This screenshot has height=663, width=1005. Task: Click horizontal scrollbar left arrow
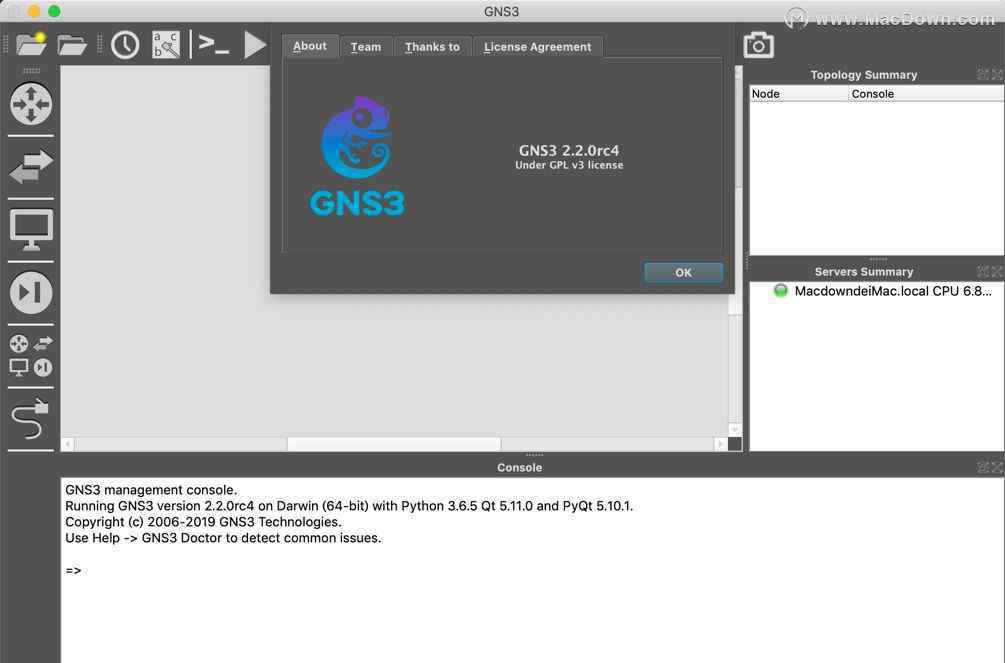click(x=67, y=444)
